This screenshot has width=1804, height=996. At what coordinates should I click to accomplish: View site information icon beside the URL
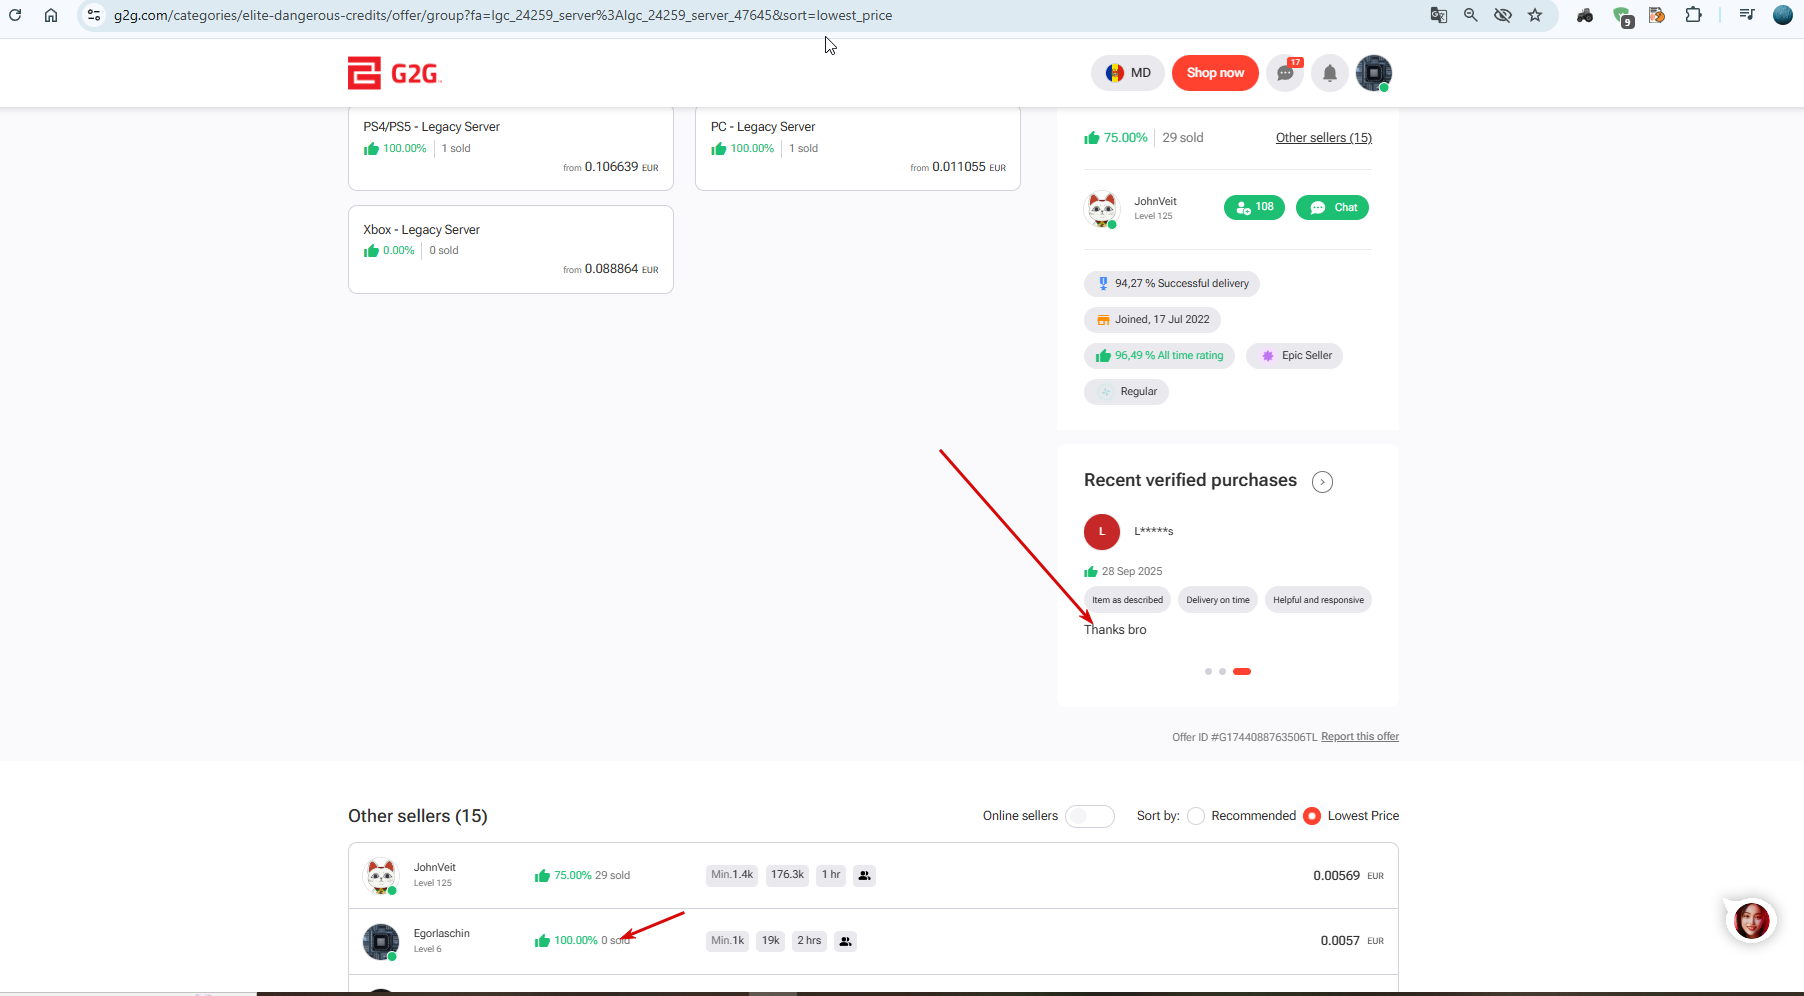click(94, 15)
